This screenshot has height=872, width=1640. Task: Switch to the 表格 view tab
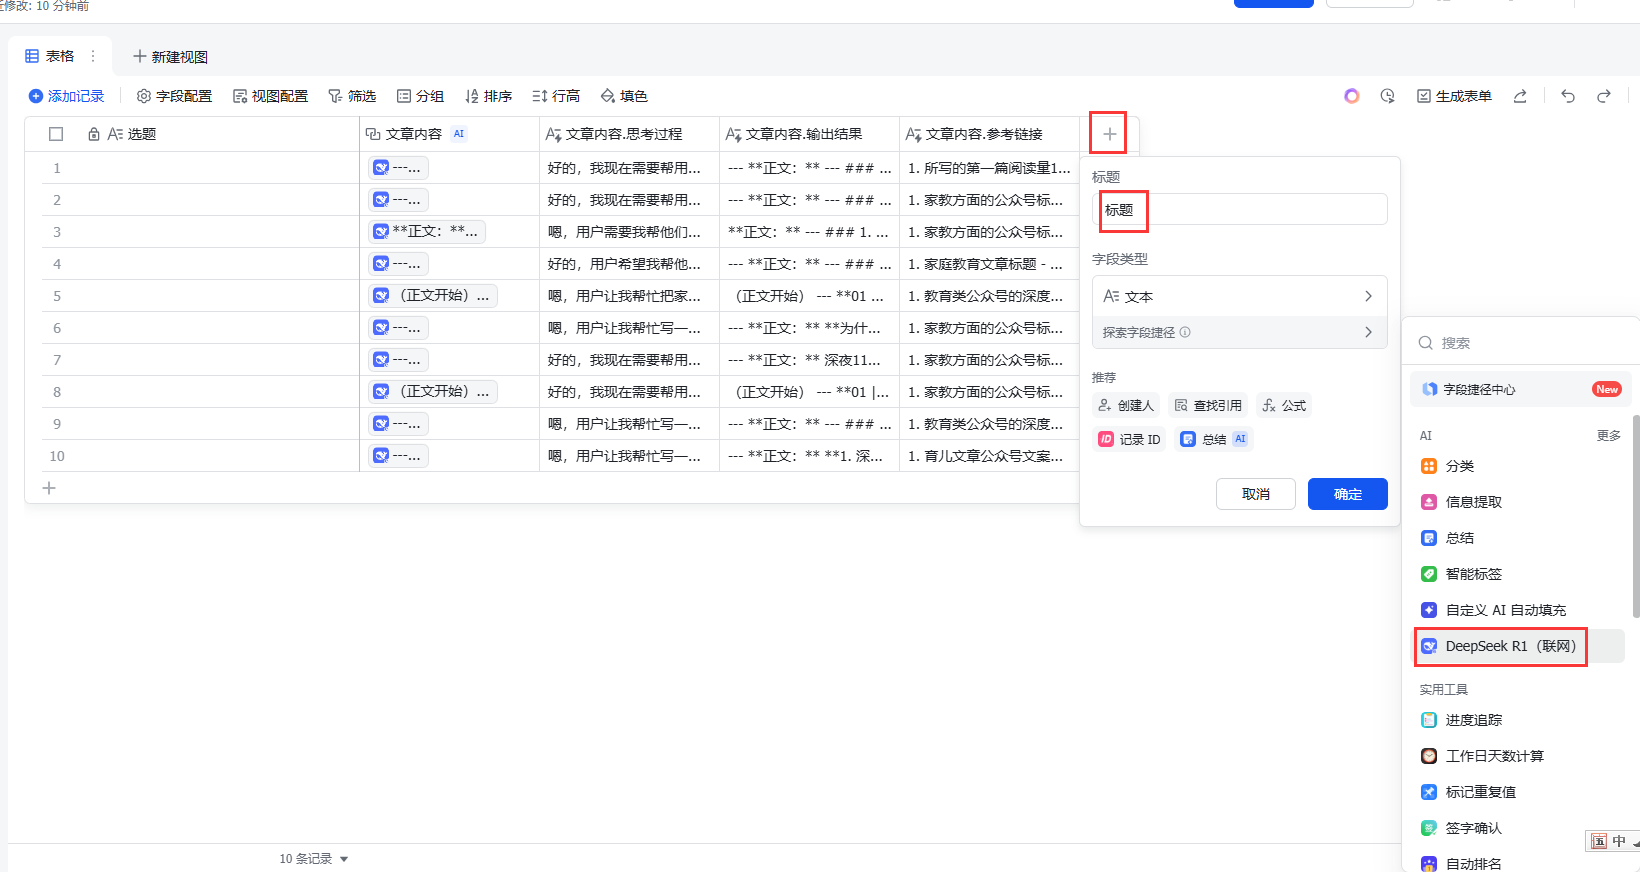pyautogui.click(x=50, y=56)
